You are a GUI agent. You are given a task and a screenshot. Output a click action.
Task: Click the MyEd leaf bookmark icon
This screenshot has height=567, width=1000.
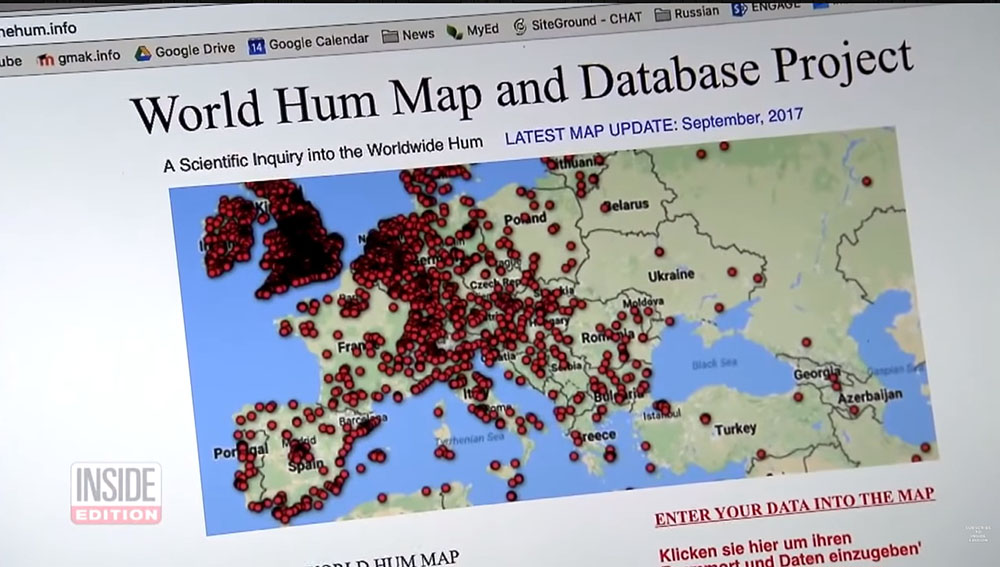point(455,31)
